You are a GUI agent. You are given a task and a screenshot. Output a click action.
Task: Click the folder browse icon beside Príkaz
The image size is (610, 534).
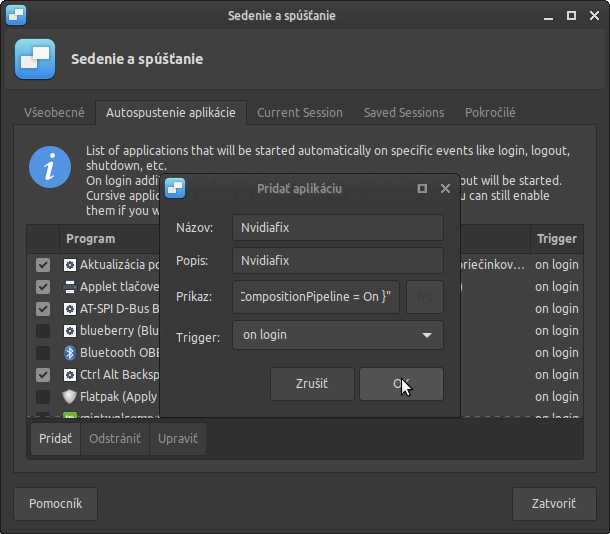425,297
